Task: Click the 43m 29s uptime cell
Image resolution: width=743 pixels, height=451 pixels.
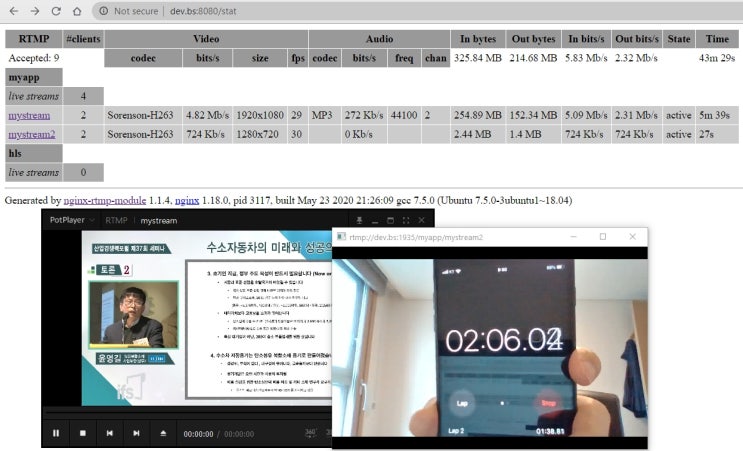Action: (717, 58)
